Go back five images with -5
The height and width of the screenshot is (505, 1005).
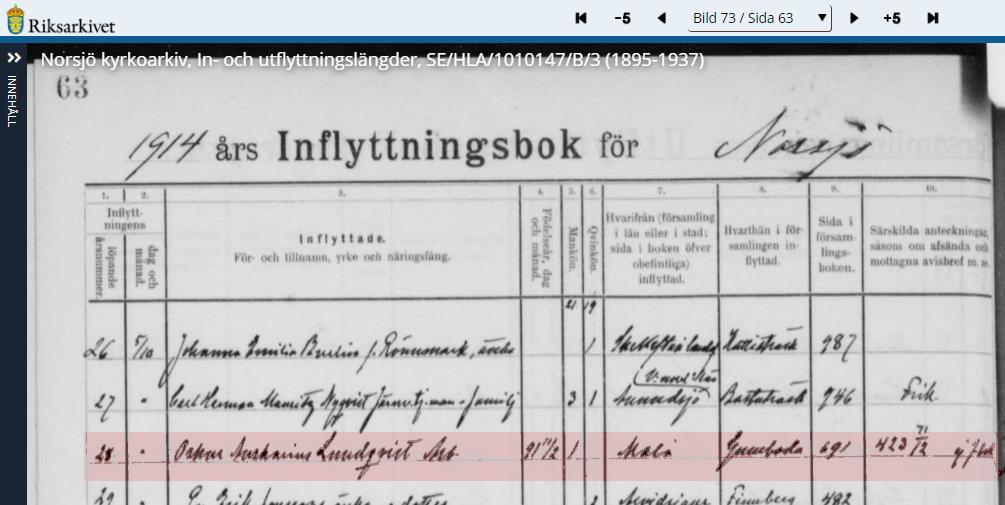pyautogui.click(x=622, y=19)
